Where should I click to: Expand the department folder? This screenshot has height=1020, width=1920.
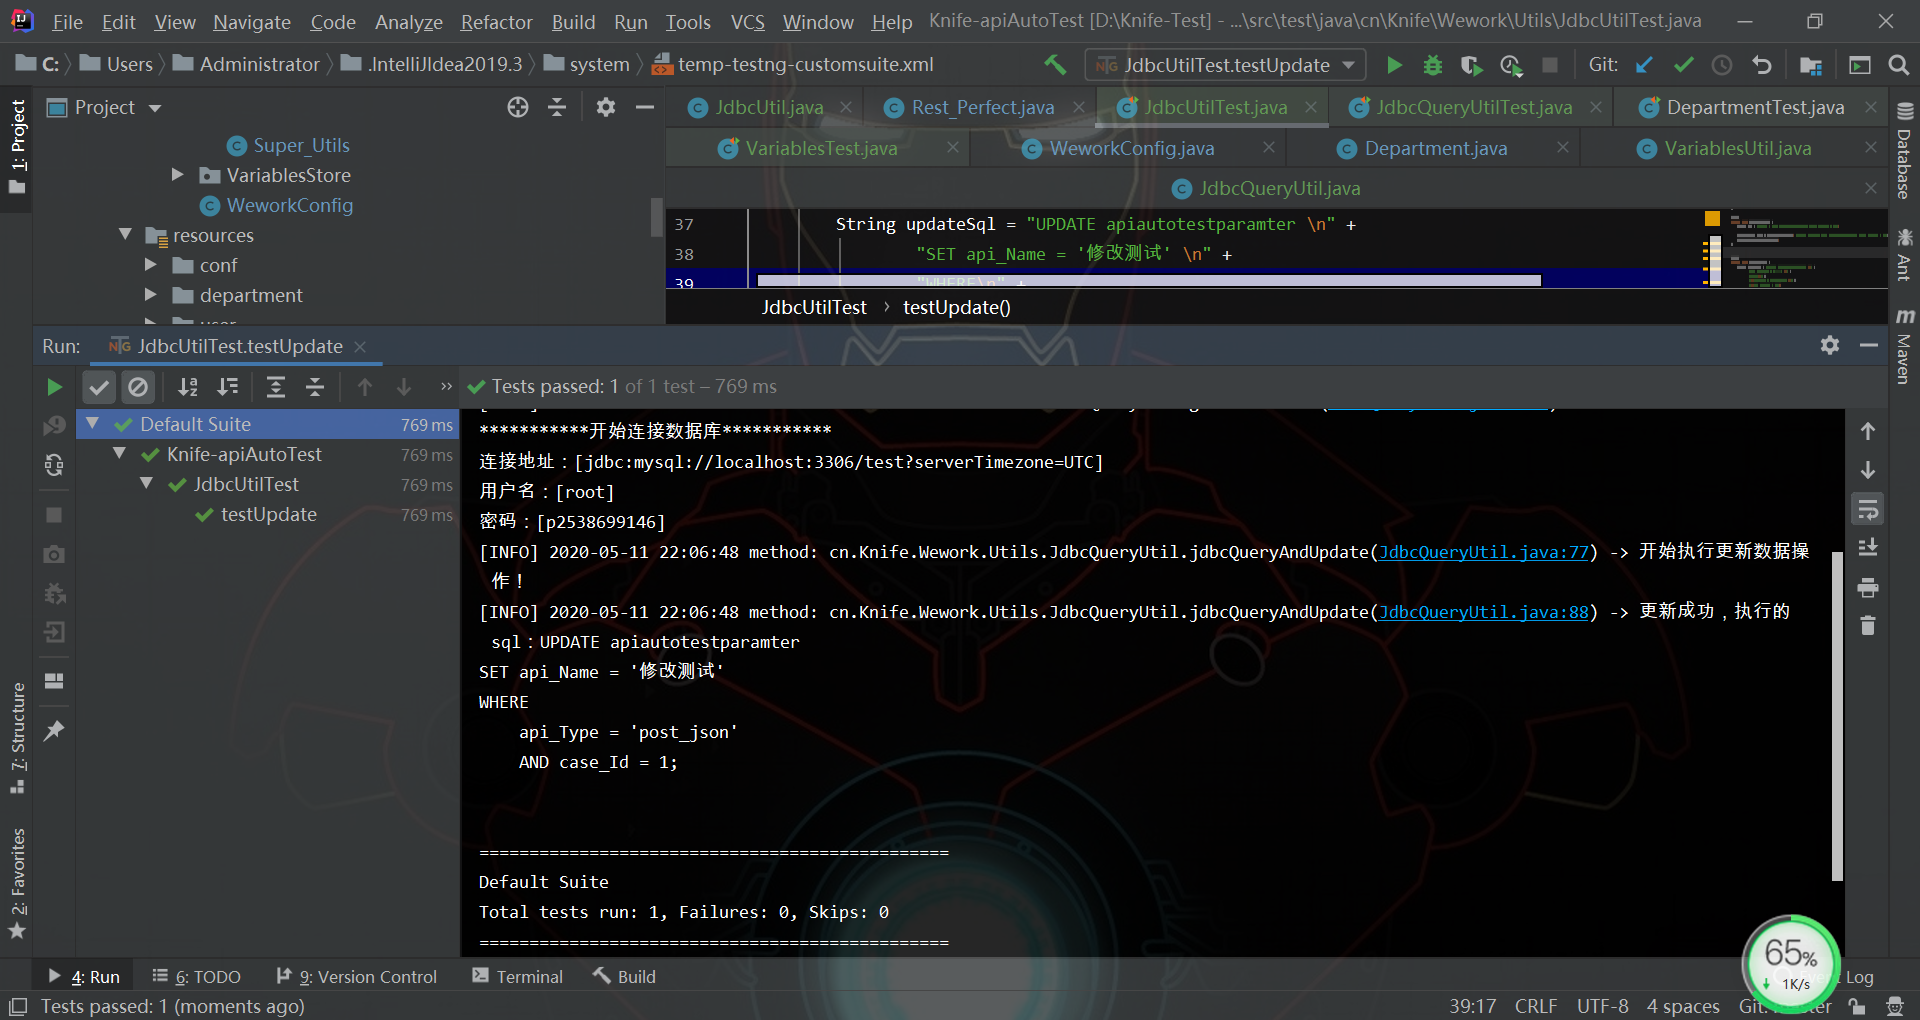(151, 295)
